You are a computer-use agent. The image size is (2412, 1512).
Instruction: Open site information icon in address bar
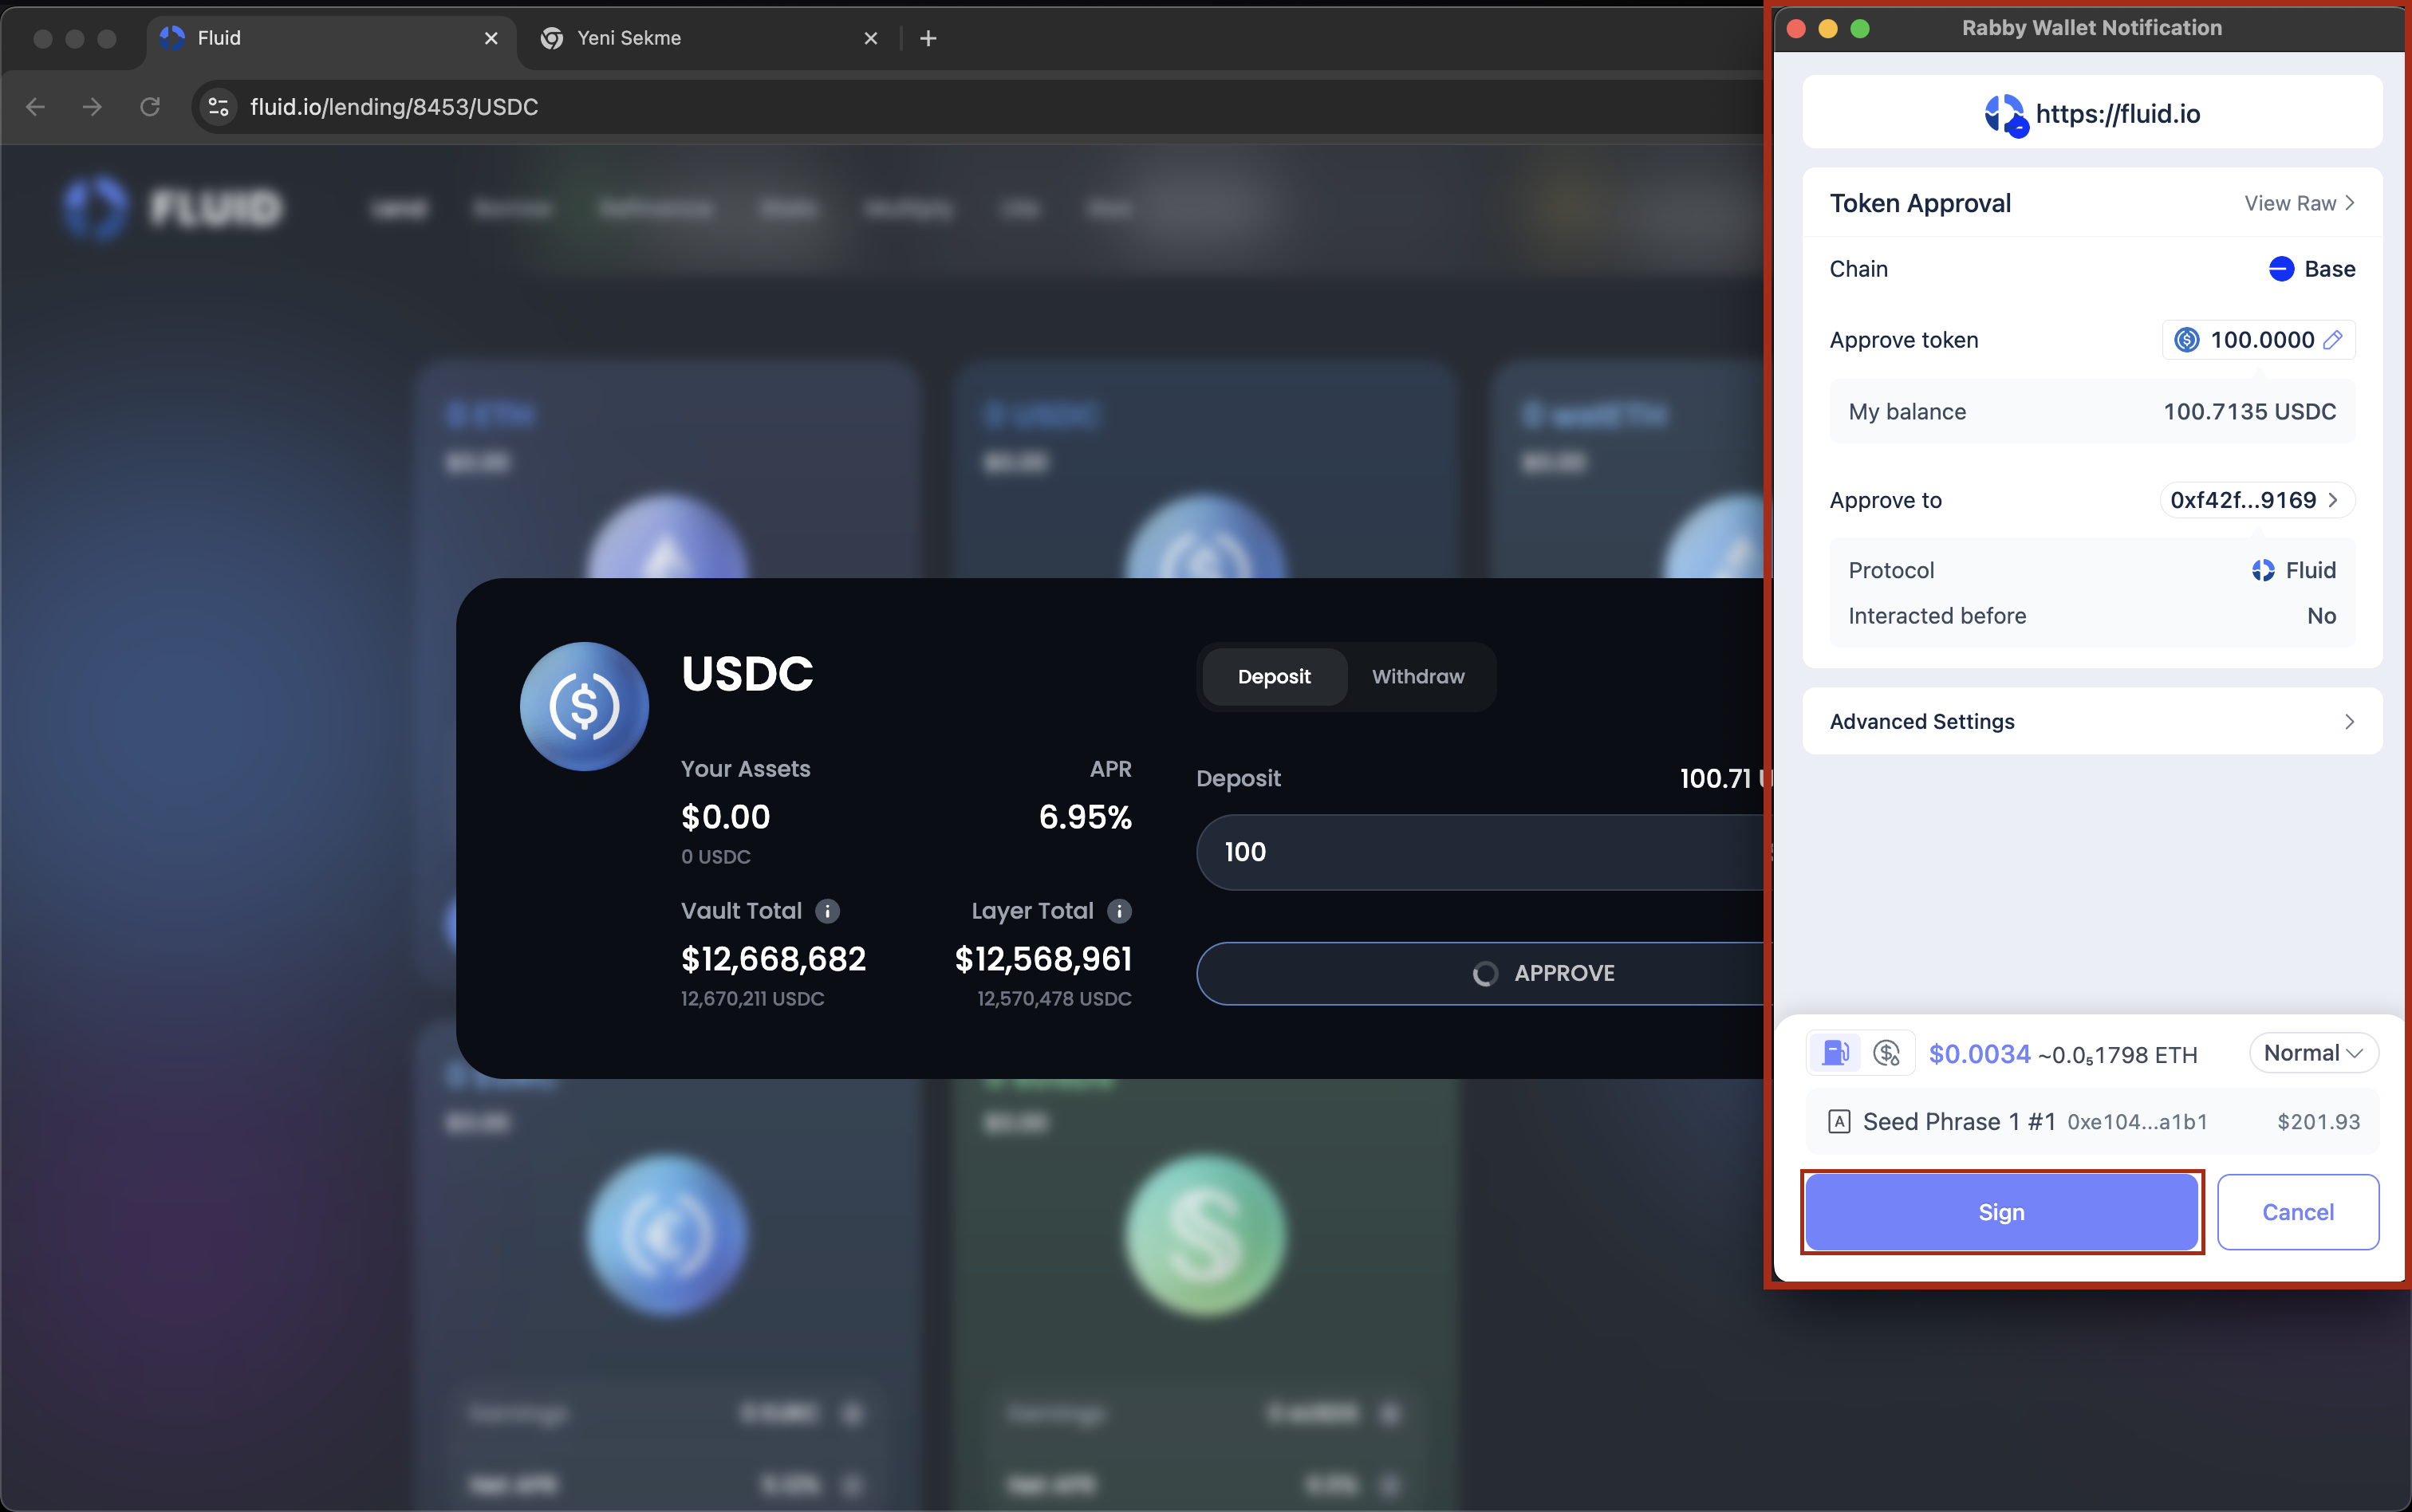click(218, 107)
